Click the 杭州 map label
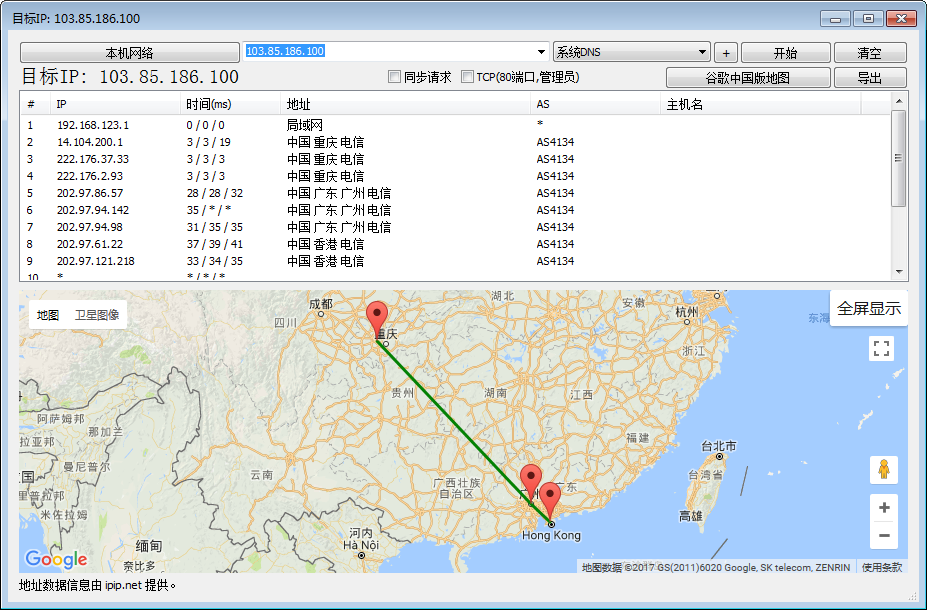The width and height of the screenshot is (927, 610). 687,312
